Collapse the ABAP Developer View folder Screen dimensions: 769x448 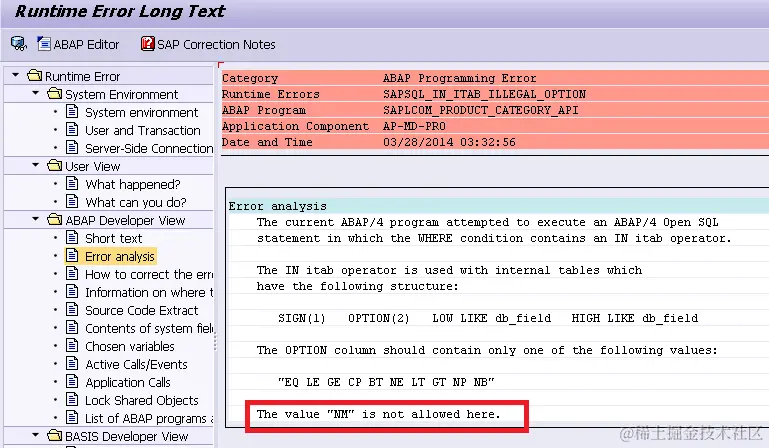pyautogui.click(x=35, y=219)
